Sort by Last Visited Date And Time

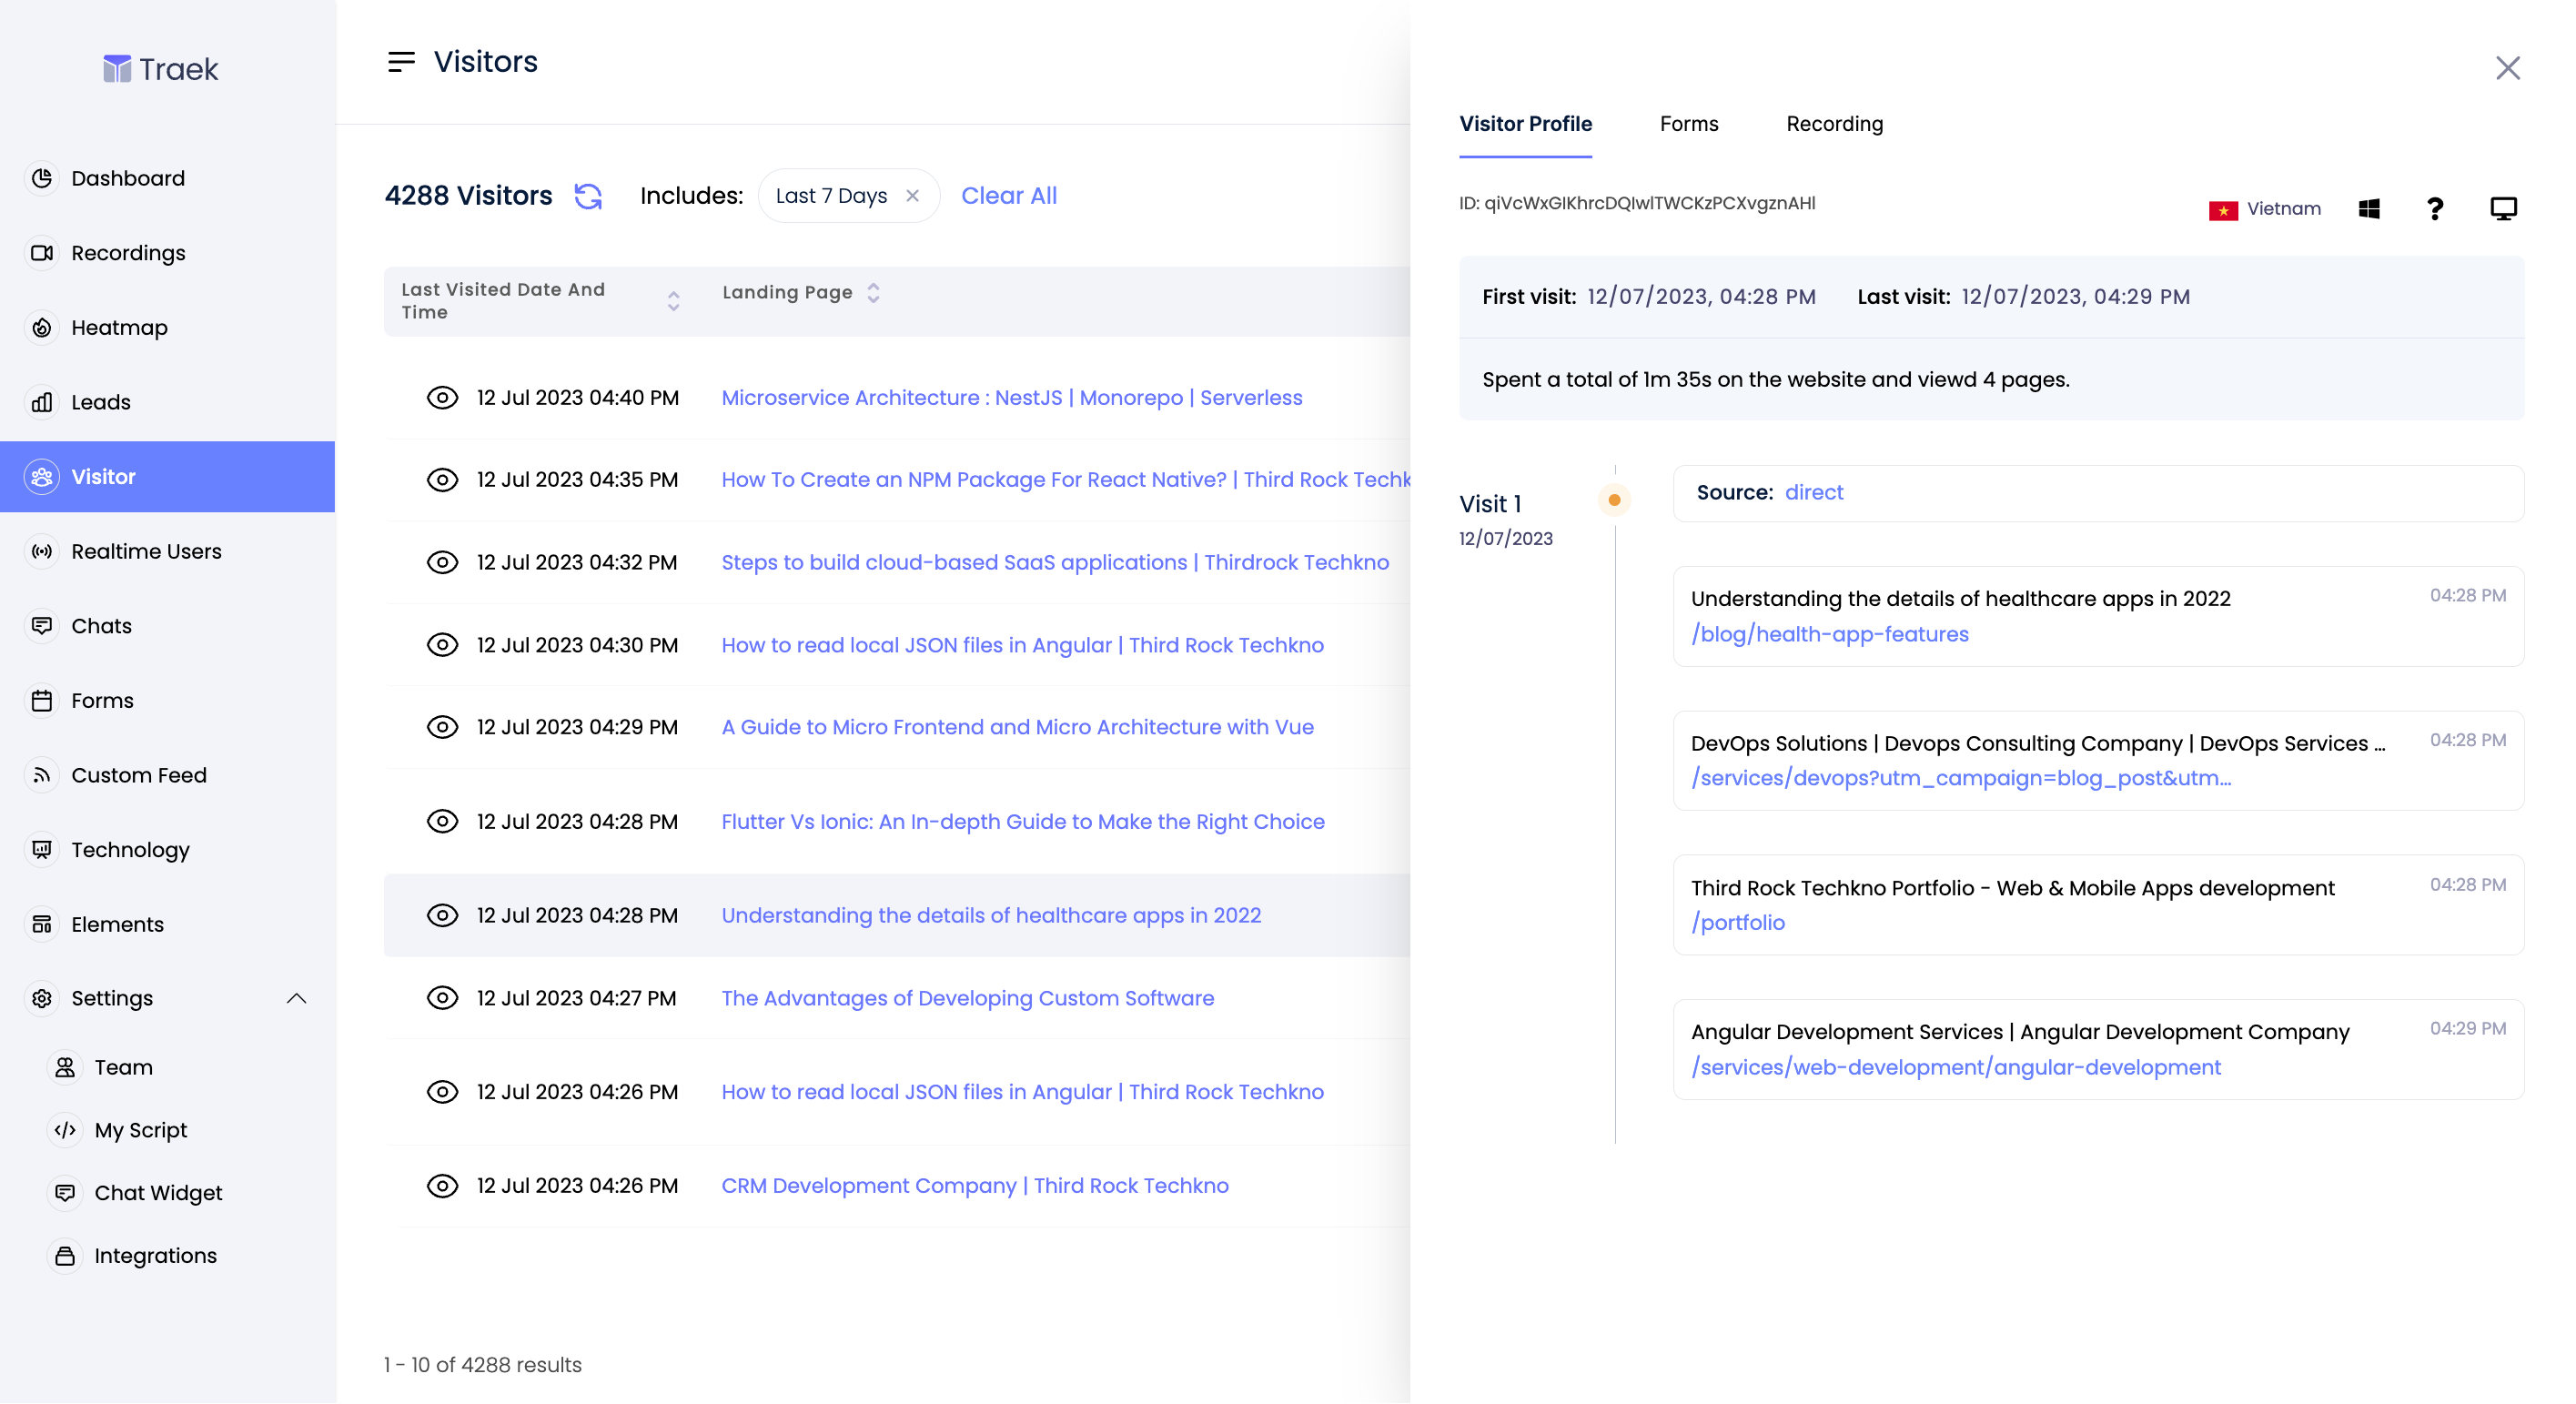673,299
